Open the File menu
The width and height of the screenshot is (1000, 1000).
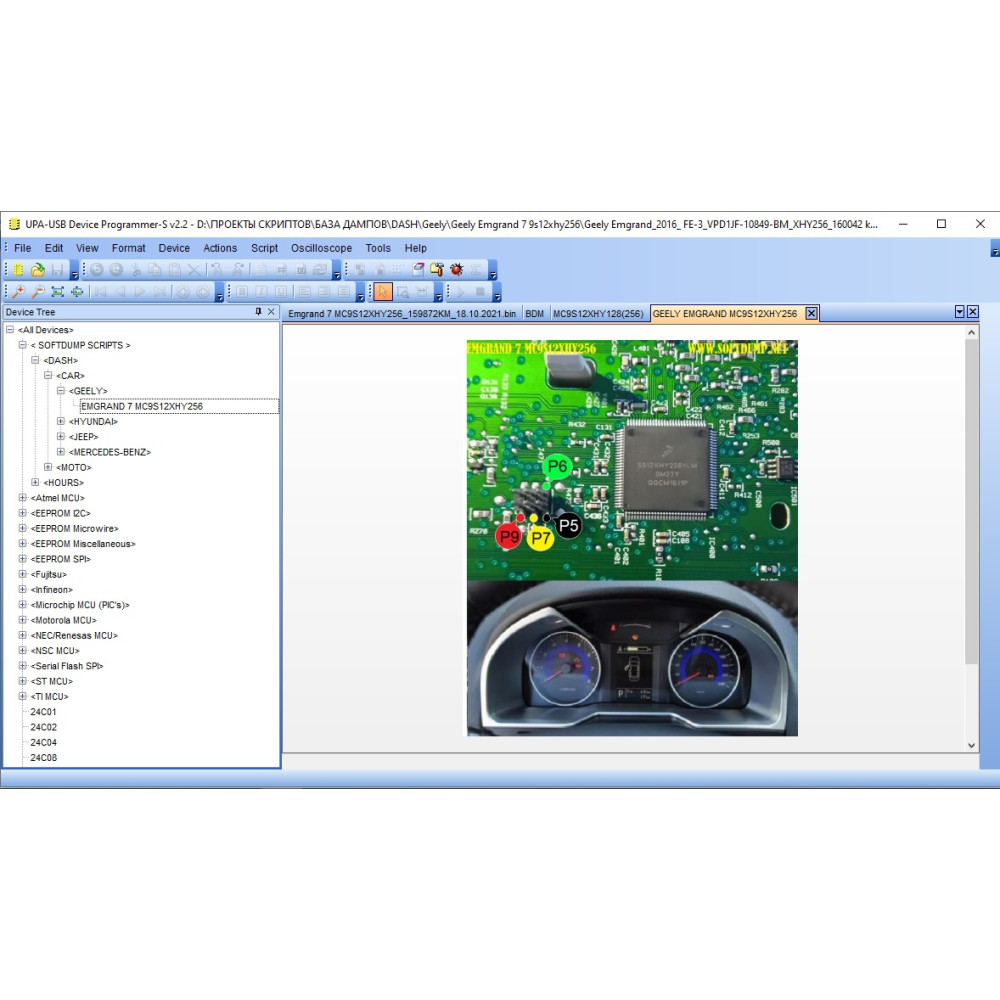point(22,248)
